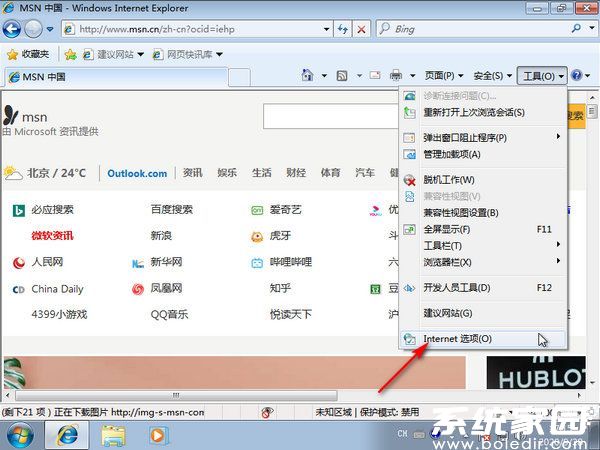Select 兼容性视图设置(B) menu item
Image resolution: width=600 pixels, height=450 pixels.
click(483, 213)
